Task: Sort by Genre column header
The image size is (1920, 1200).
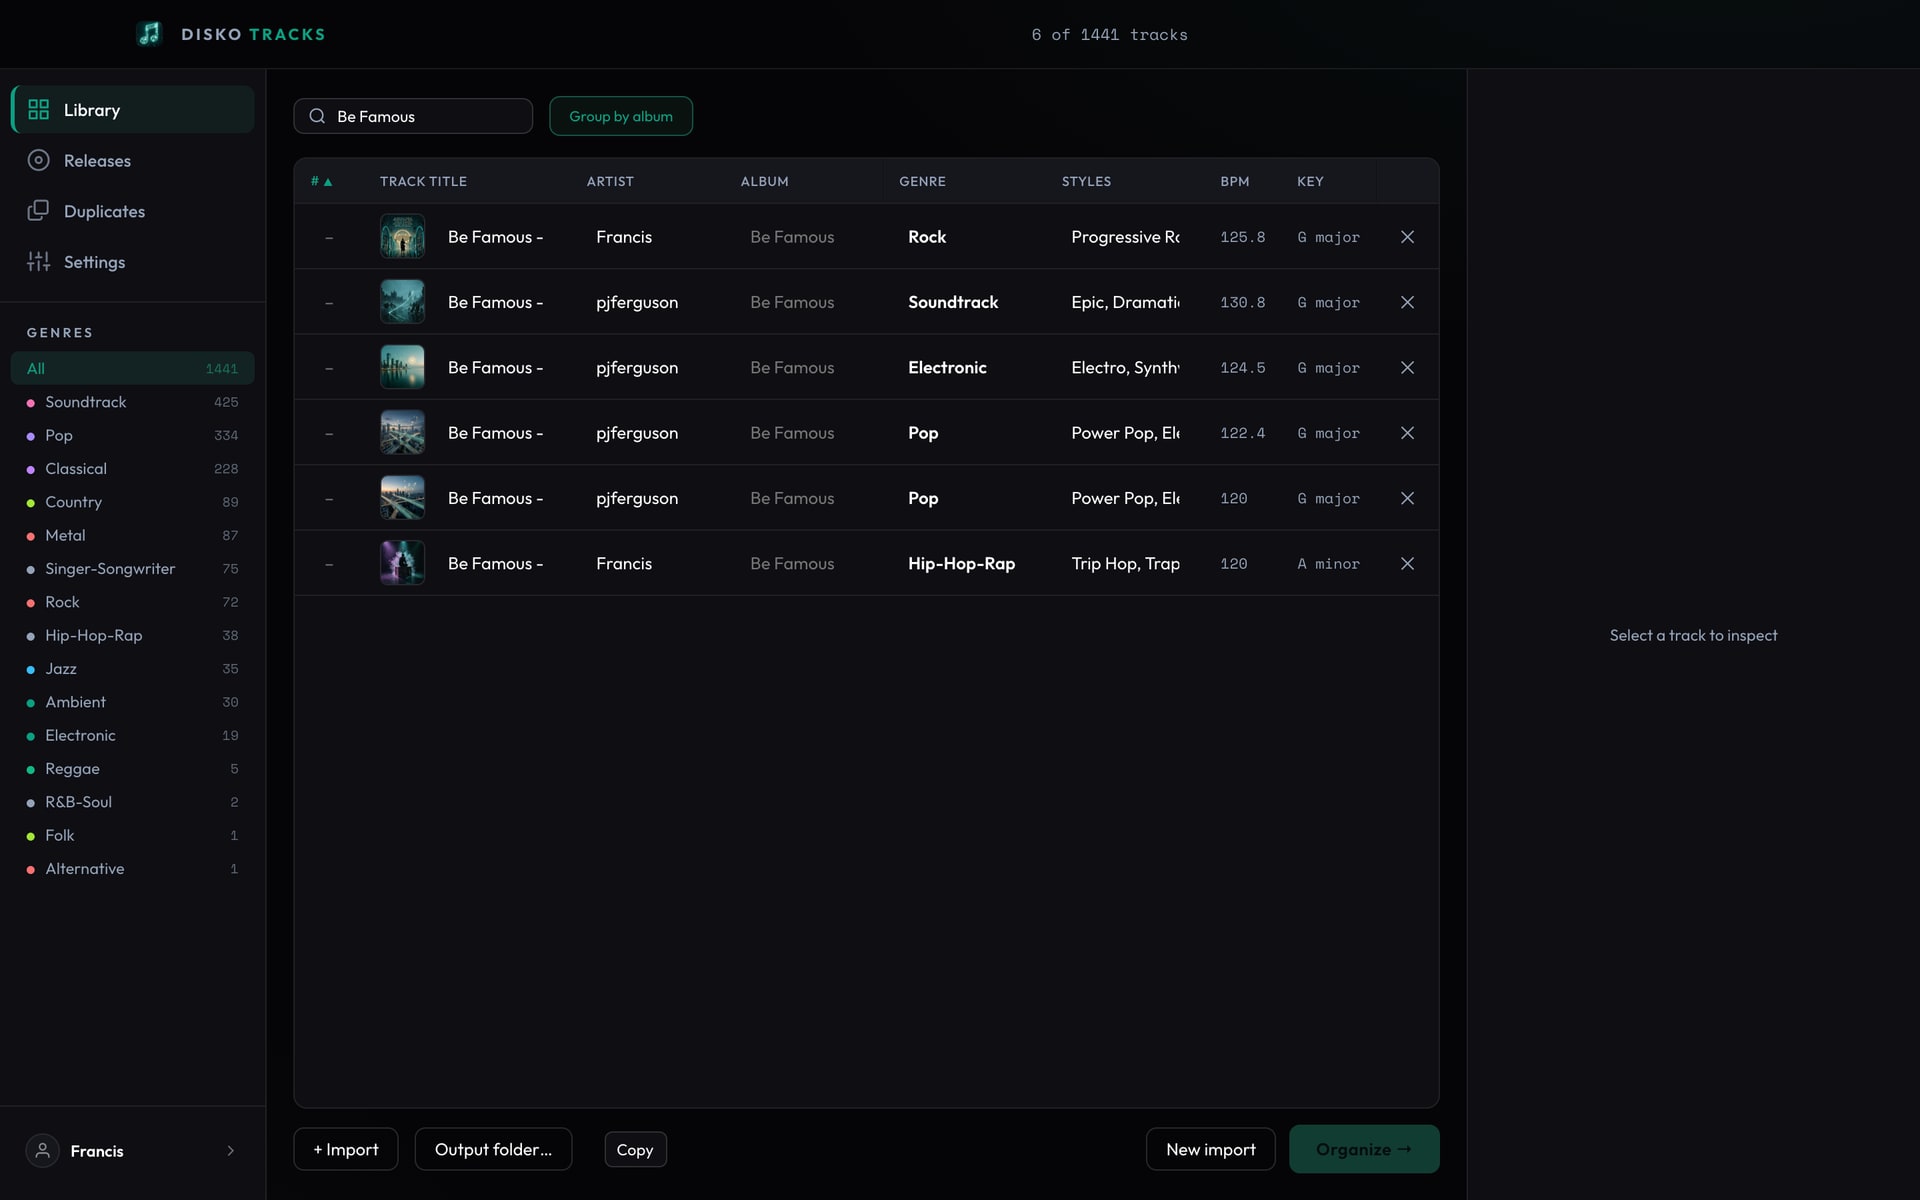Action: (x=922, y=181)
